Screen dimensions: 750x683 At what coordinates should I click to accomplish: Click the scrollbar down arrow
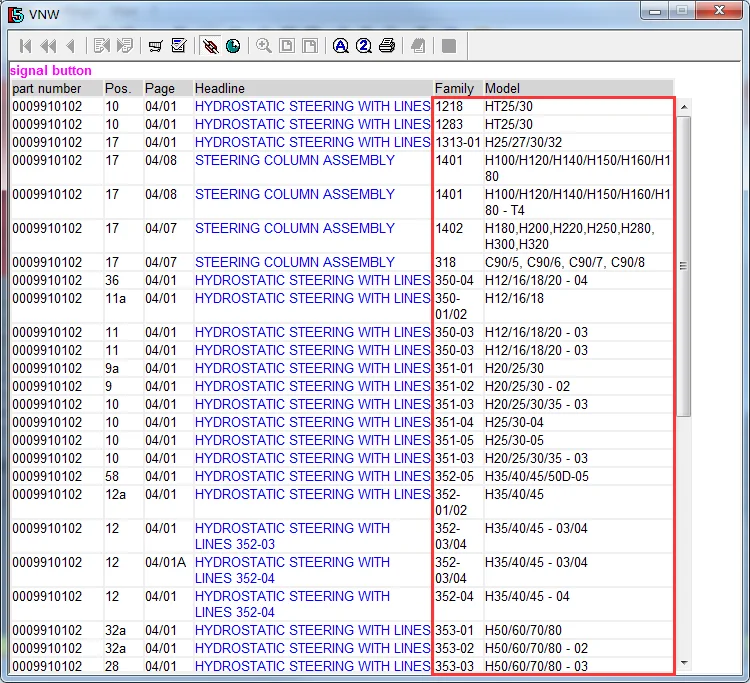pyautogui.click(x=684, y=662)
